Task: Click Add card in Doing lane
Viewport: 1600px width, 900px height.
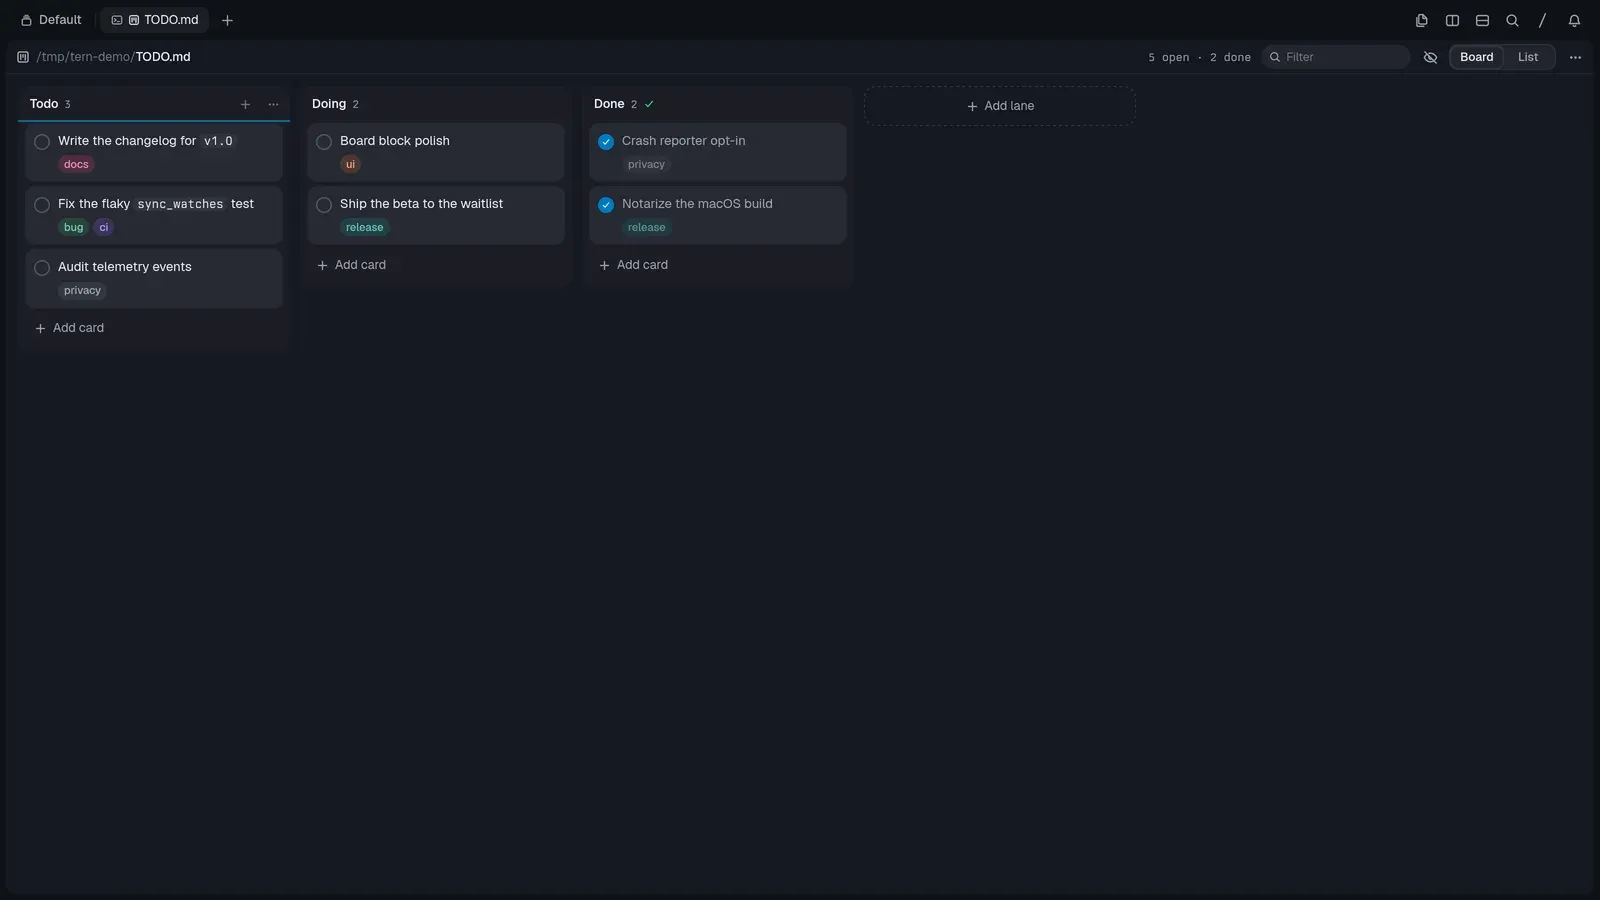Action: point(352,265)
